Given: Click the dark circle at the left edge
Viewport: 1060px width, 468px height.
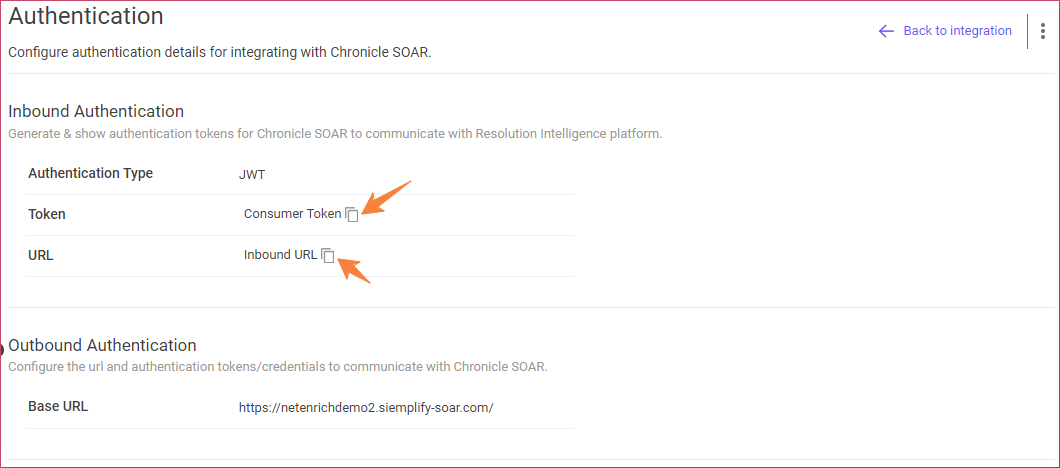Looking at the screenshot, I should click(x=1, y=350).
